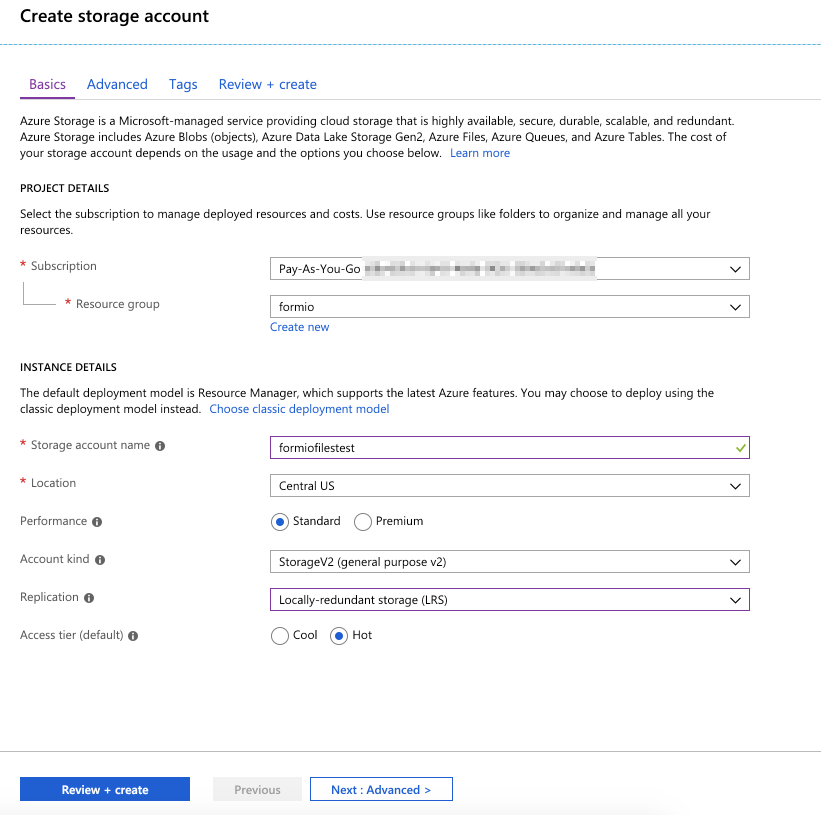This screenshot has width=821, height=815.
Task: Choose Hot access tier
Action: [339, 636]
